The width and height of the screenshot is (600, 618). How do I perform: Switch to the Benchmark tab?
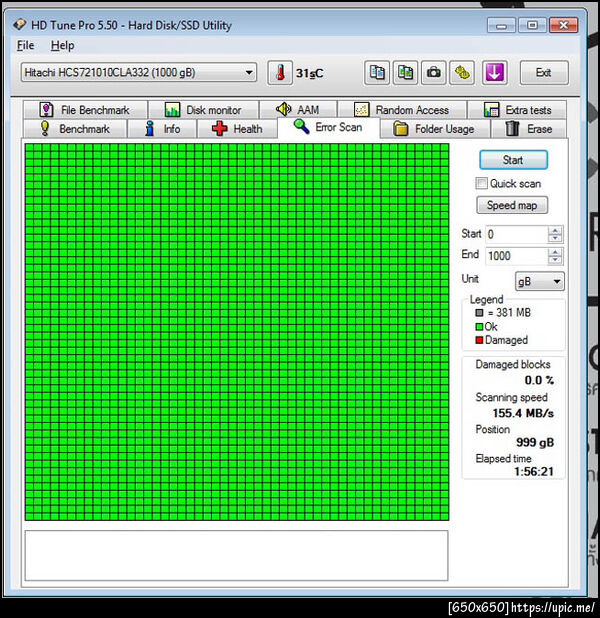click(x=75, y=129)
